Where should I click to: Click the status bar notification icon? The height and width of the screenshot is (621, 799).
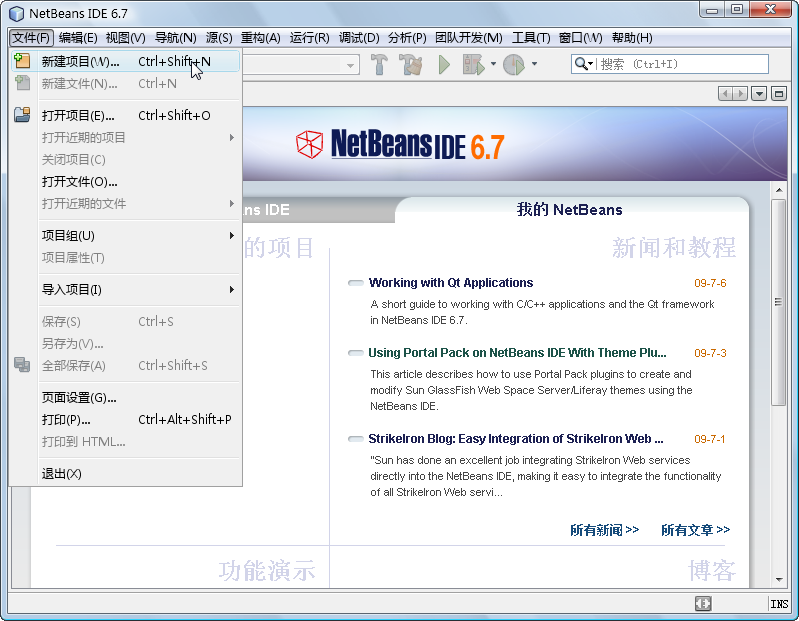(703, 604)
